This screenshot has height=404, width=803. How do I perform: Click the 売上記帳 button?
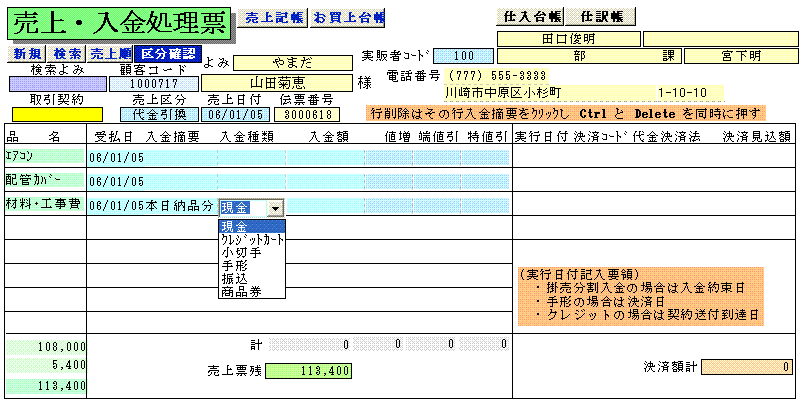tap(272, 17)
